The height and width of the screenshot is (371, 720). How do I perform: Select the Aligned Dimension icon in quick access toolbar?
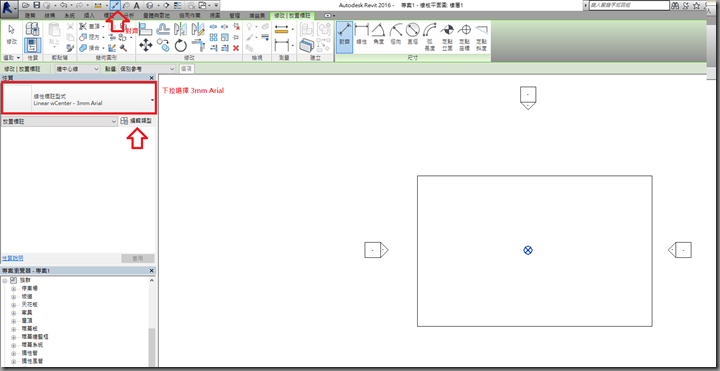116,6
